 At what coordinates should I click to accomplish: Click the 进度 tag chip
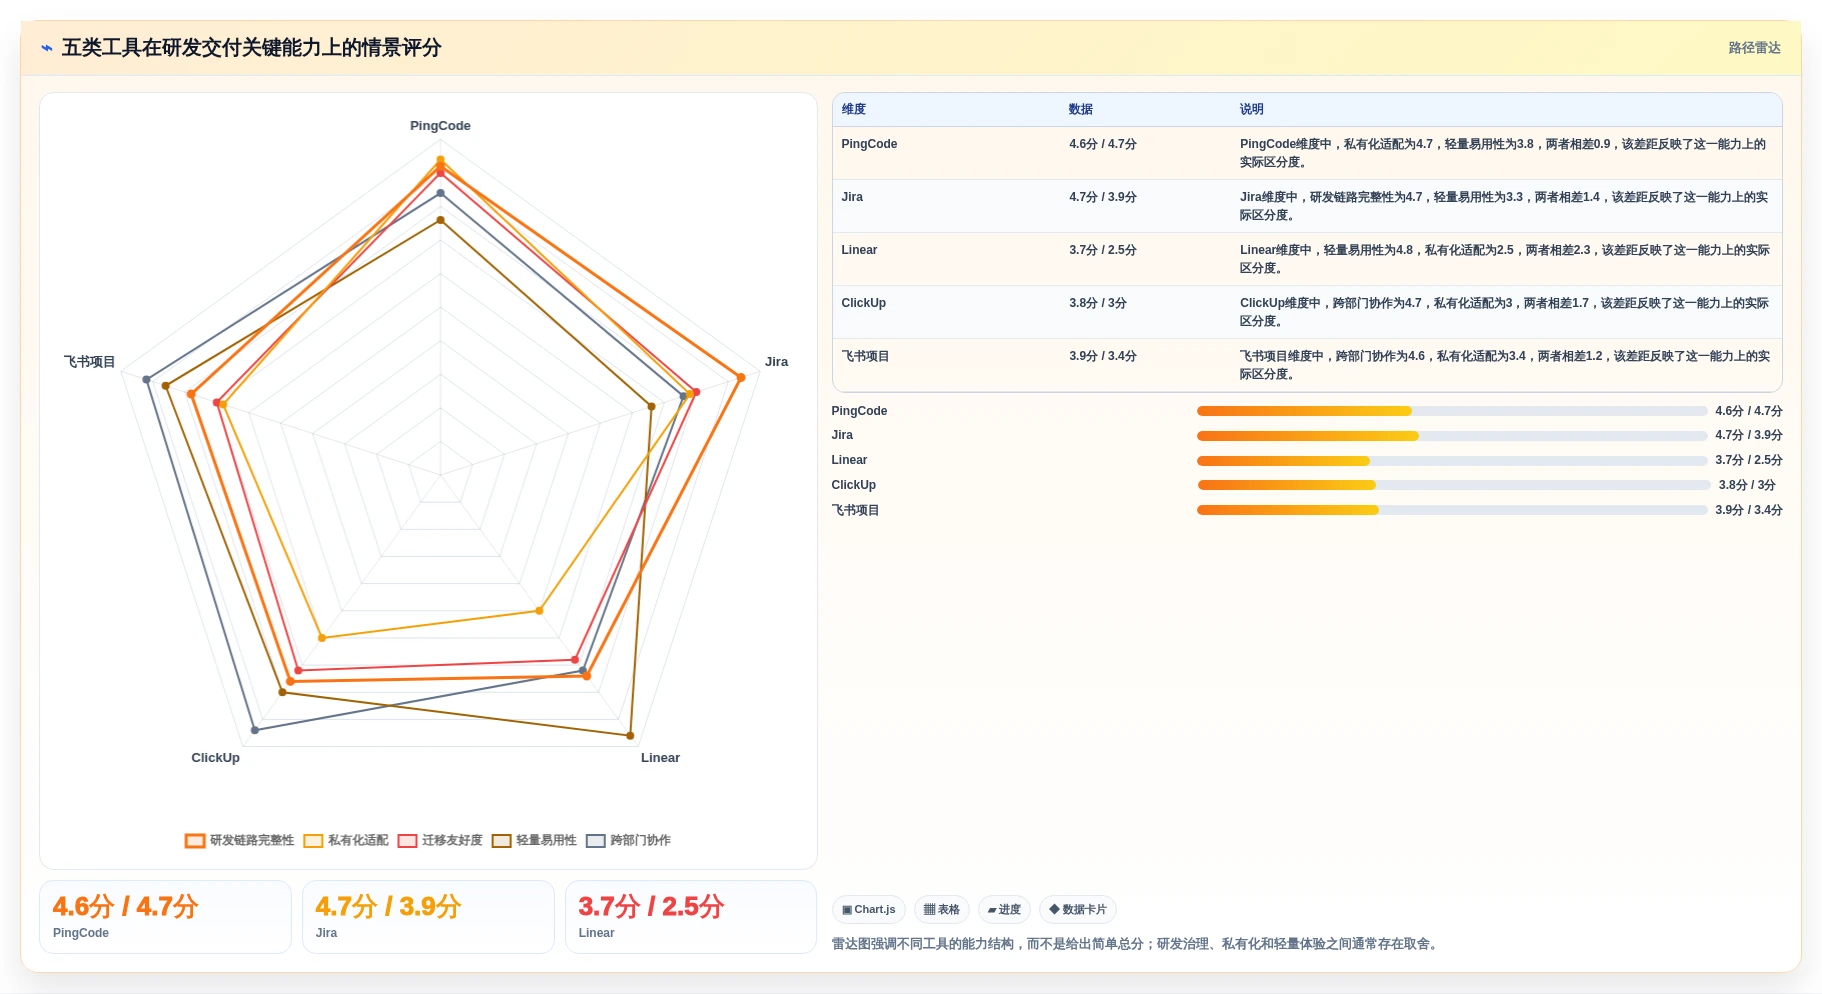pos(1004,909)
